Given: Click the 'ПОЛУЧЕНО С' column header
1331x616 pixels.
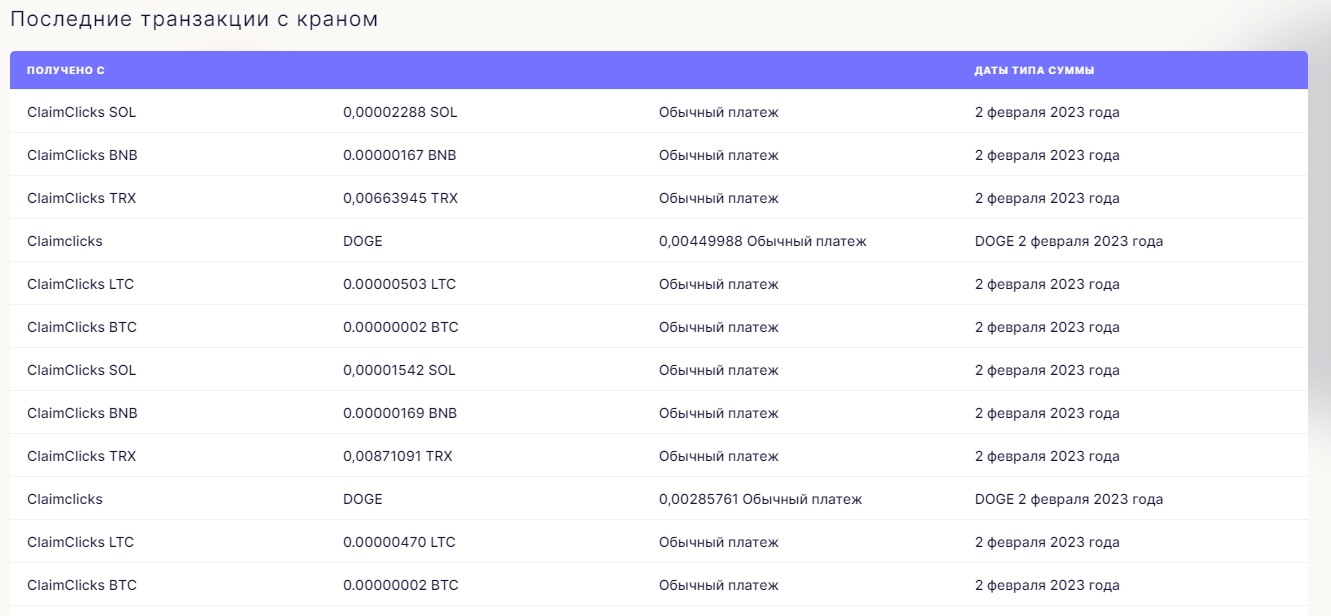Looking at the screenshot, I should click(66, 71).
